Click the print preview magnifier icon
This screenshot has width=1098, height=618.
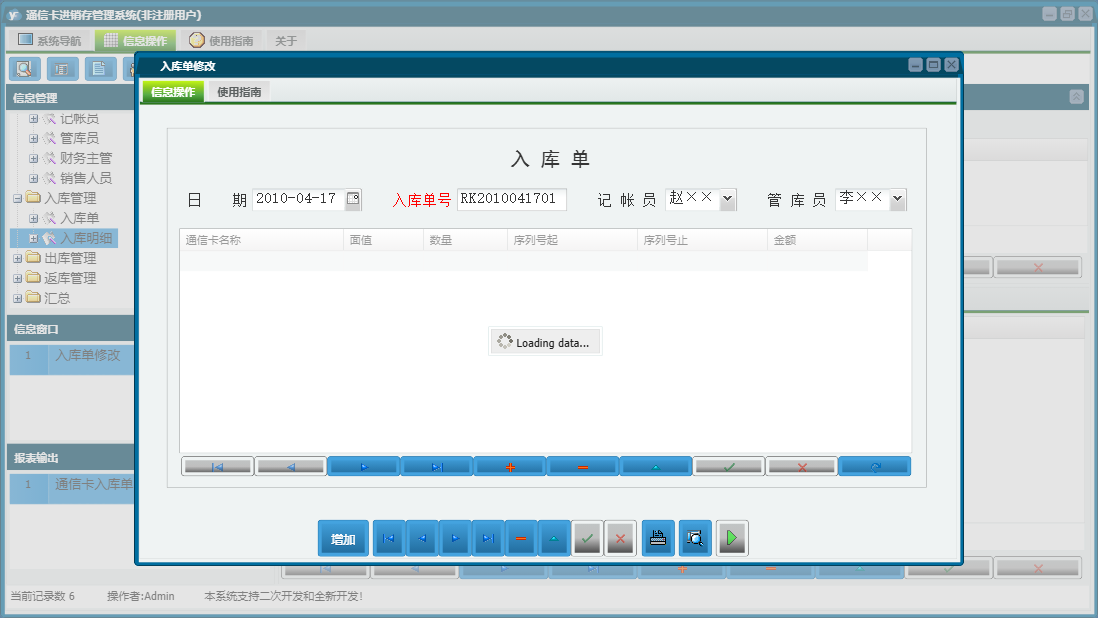click(695, 538)
